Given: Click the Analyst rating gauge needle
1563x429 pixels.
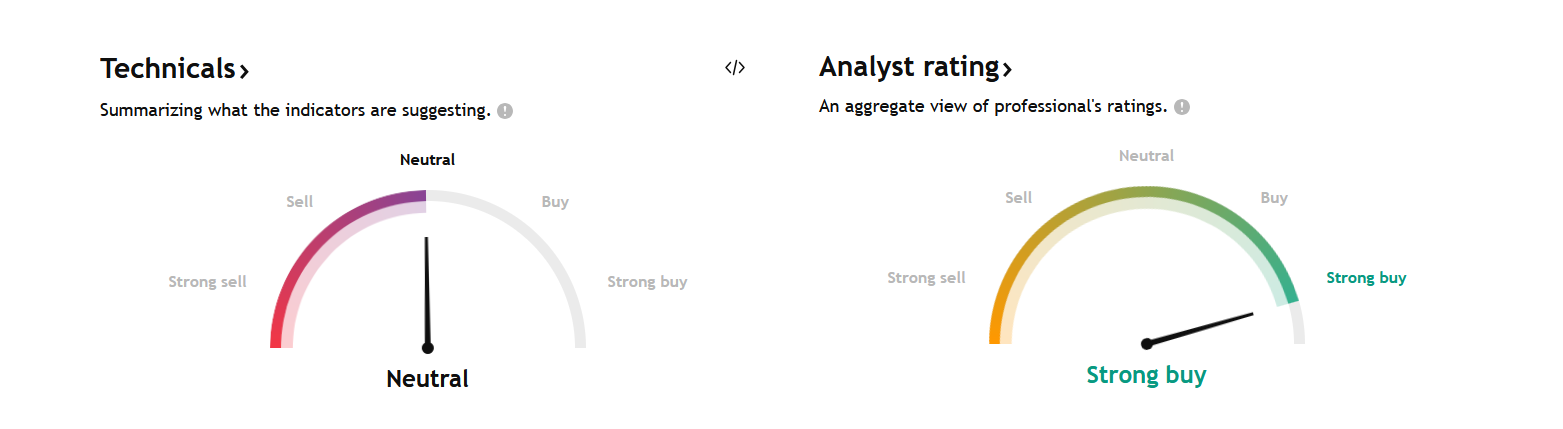Looking at the screenshot, I should (x=1200, y=329).
